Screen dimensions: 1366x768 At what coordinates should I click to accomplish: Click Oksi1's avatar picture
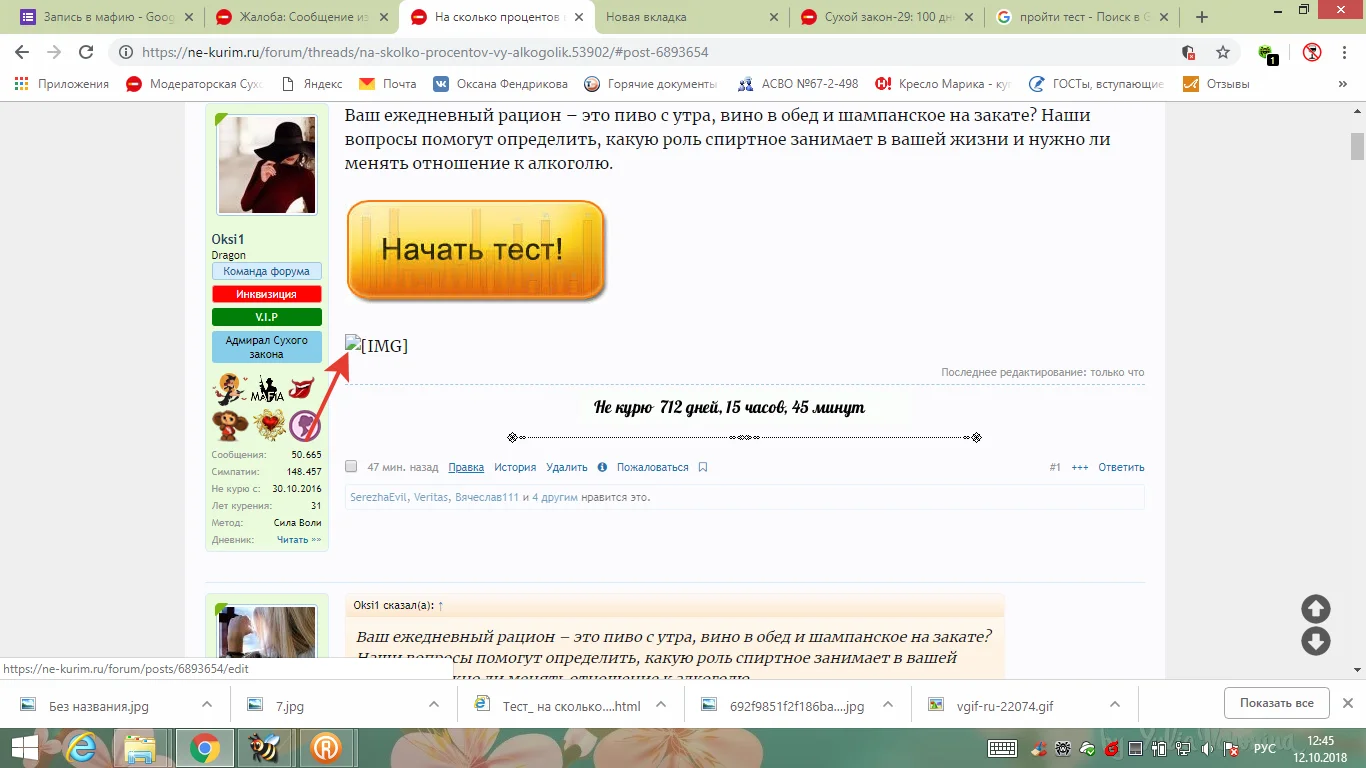[267, 165]
